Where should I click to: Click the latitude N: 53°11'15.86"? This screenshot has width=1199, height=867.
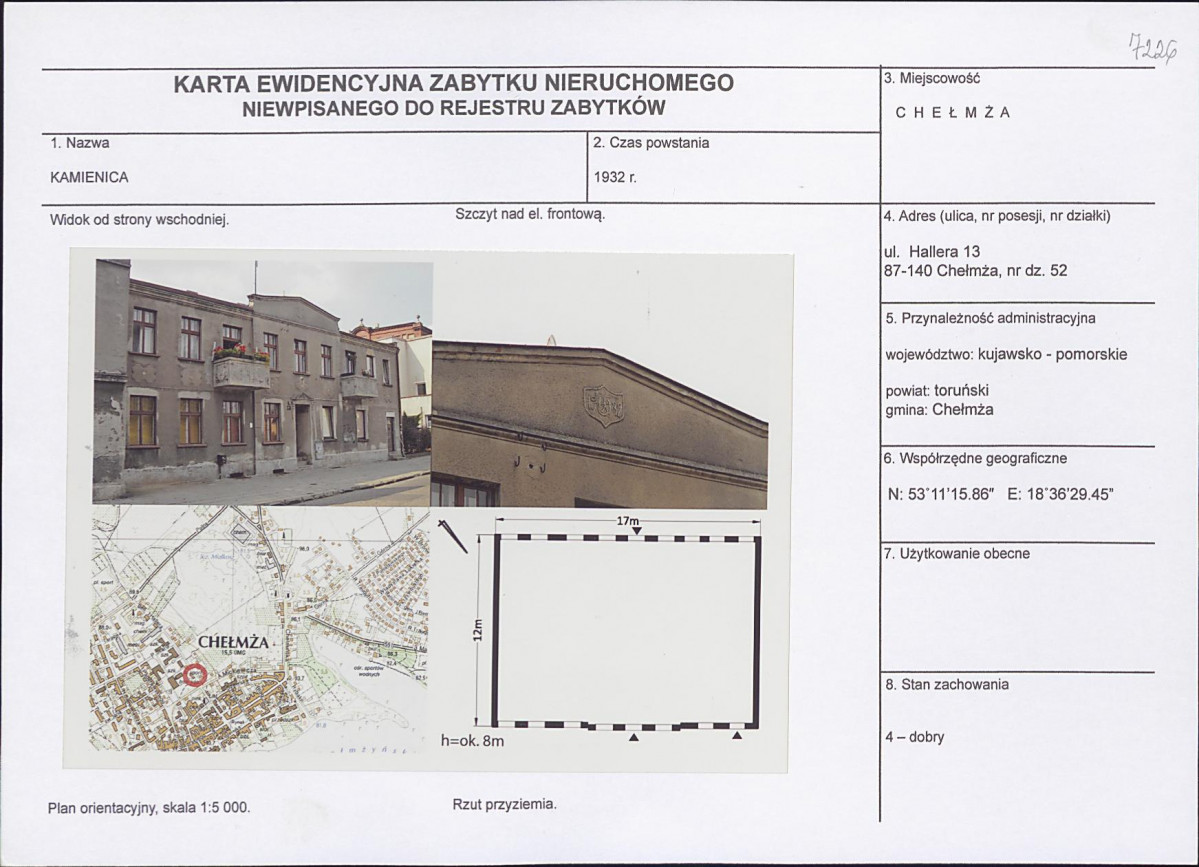pyautogui.click(x=941, y=495)
